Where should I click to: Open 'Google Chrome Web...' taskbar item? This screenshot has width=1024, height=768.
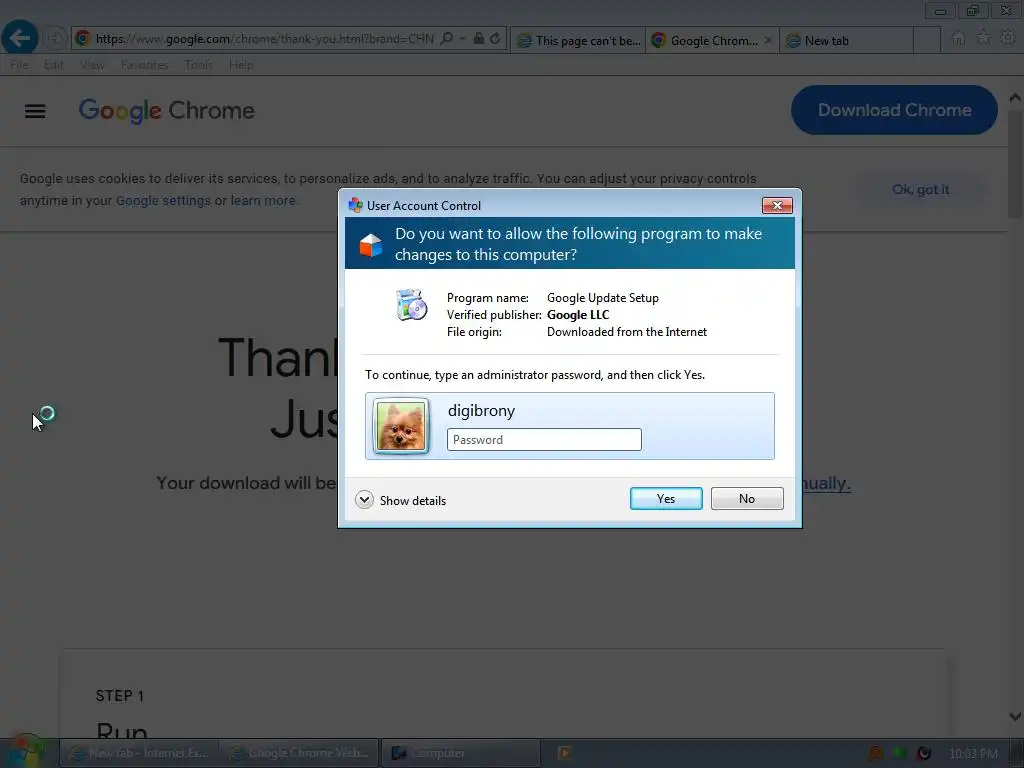point(300,753)
